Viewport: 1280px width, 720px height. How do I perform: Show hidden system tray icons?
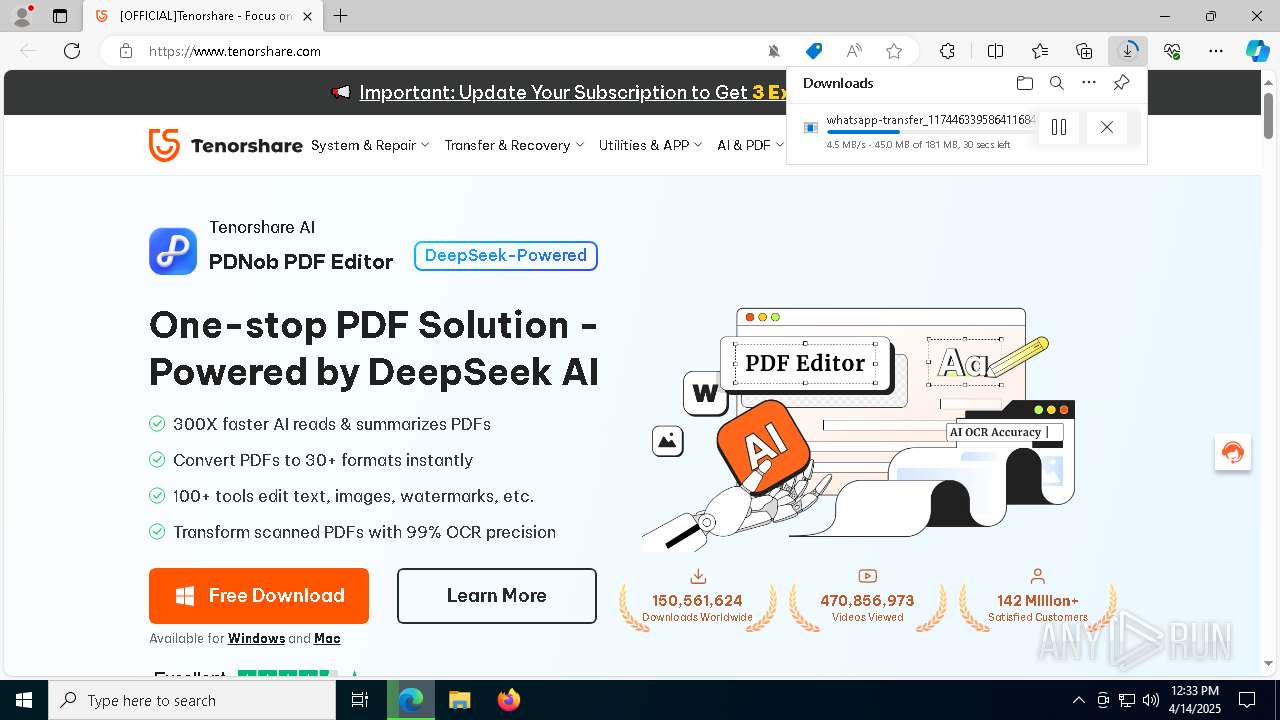click(x=1078, y=700)
